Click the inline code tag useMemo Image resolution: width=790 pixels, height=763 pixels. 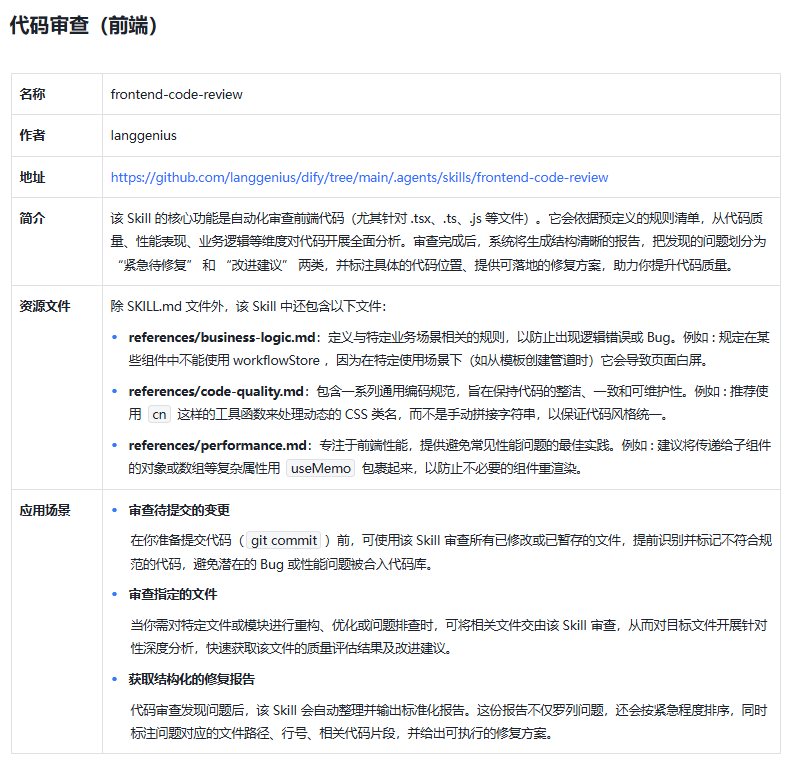pos(320,468)
